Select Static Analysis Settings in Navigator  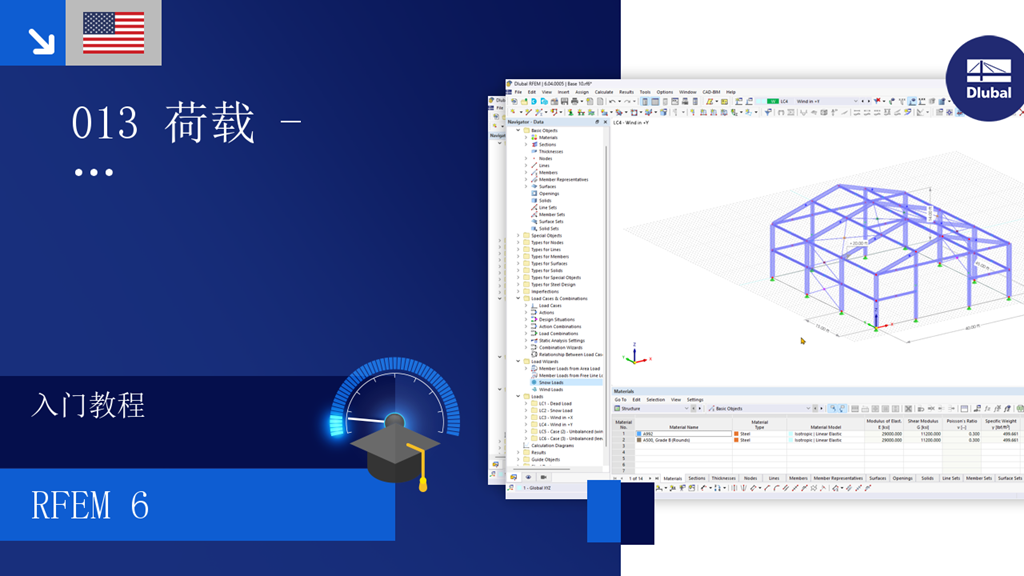pos(561,340)
